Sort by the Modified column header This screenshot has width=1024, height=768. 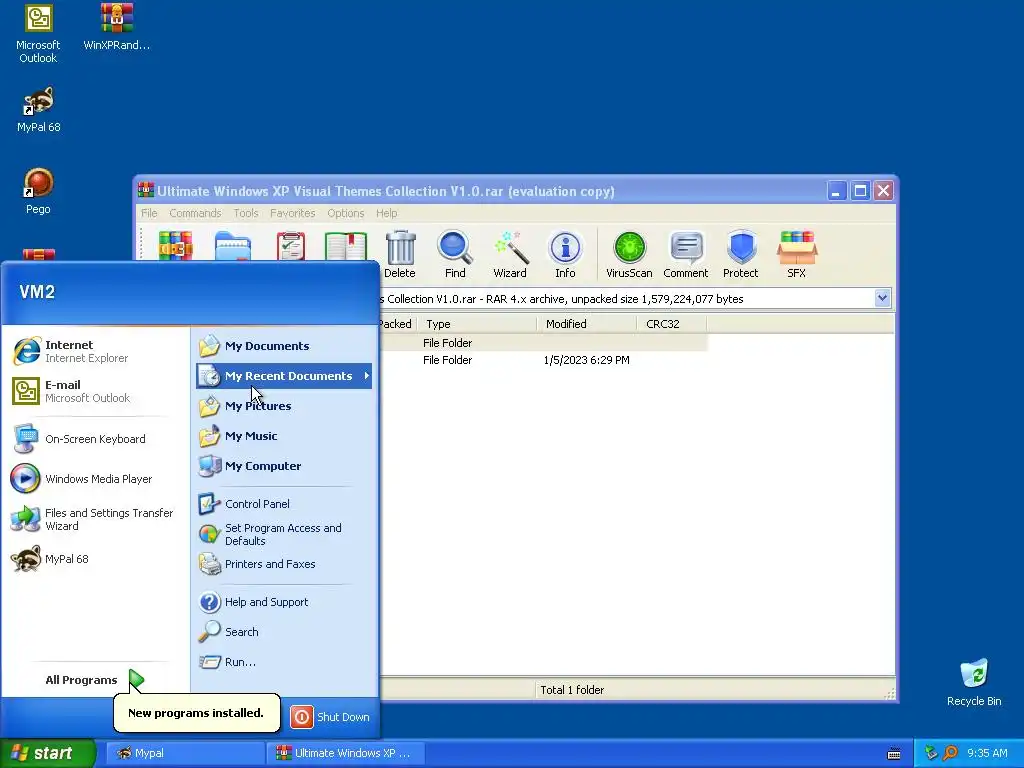pos(587,324)
